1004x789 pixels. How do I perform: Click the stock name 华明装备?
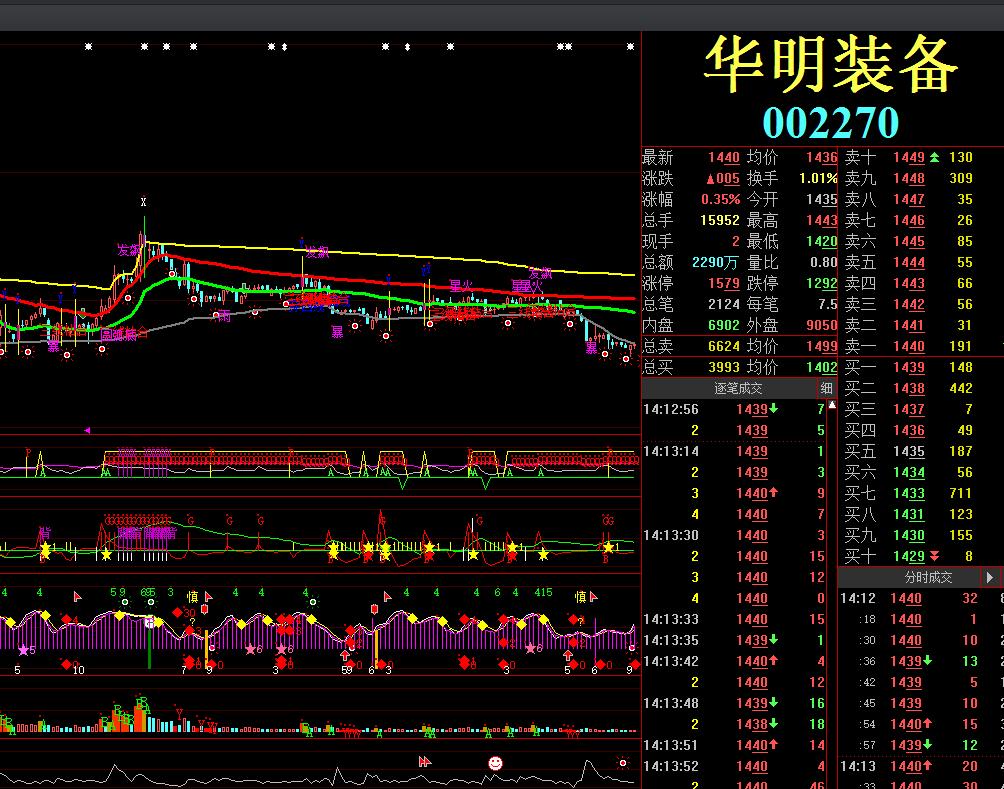coord(831,65)
